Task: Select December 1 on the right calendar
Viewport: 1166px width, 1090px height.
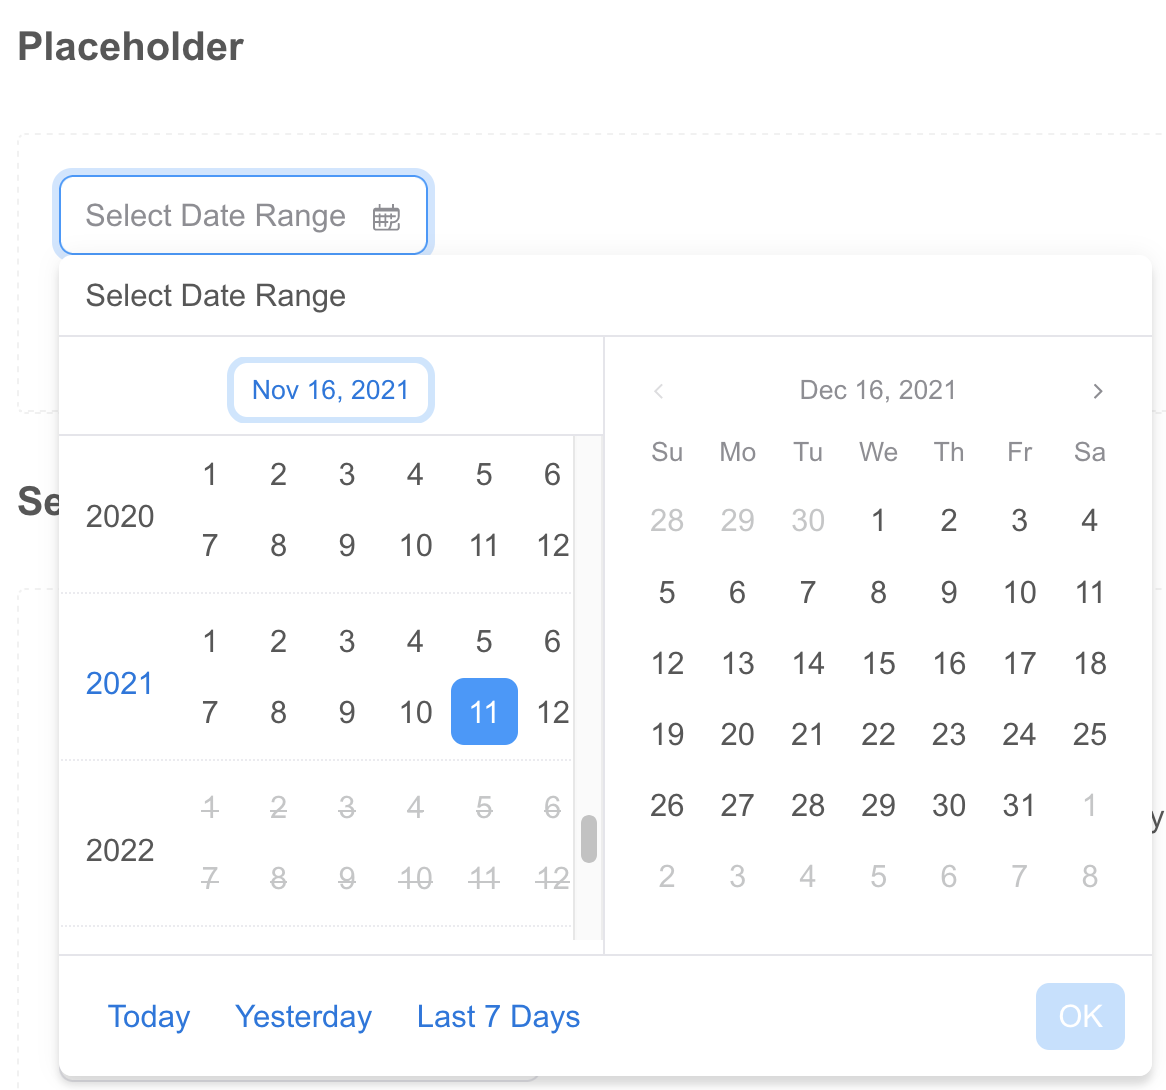Action: pos(878,520)
